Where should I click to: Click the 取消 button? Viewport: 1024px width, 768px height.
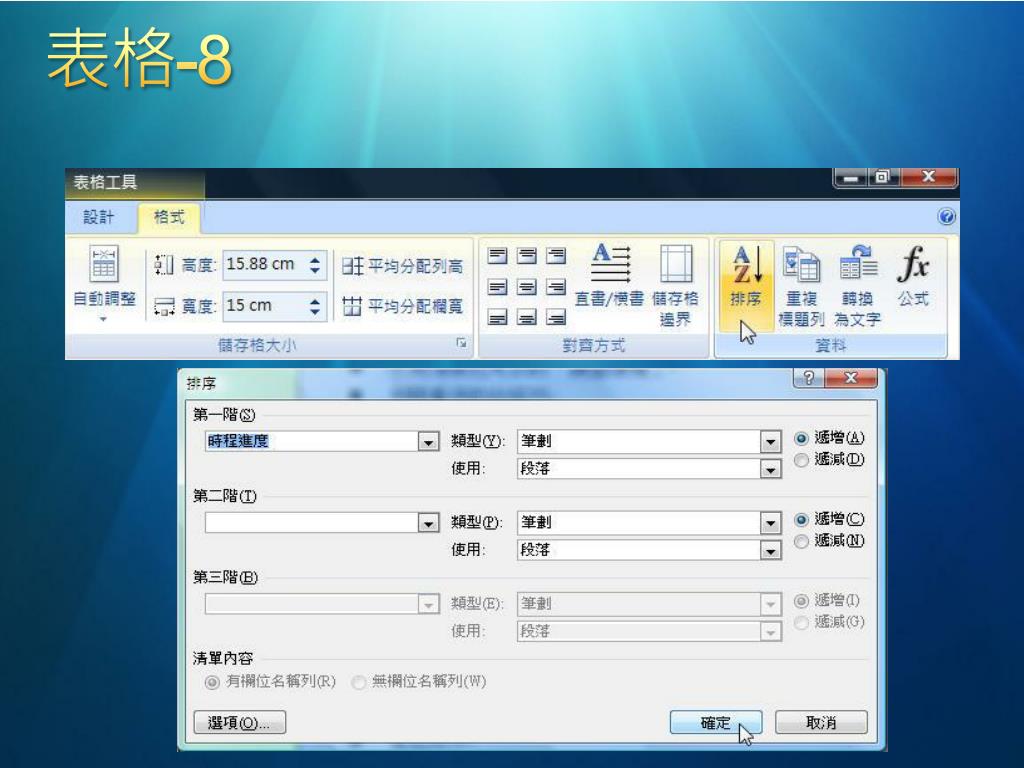pos(821,722)
